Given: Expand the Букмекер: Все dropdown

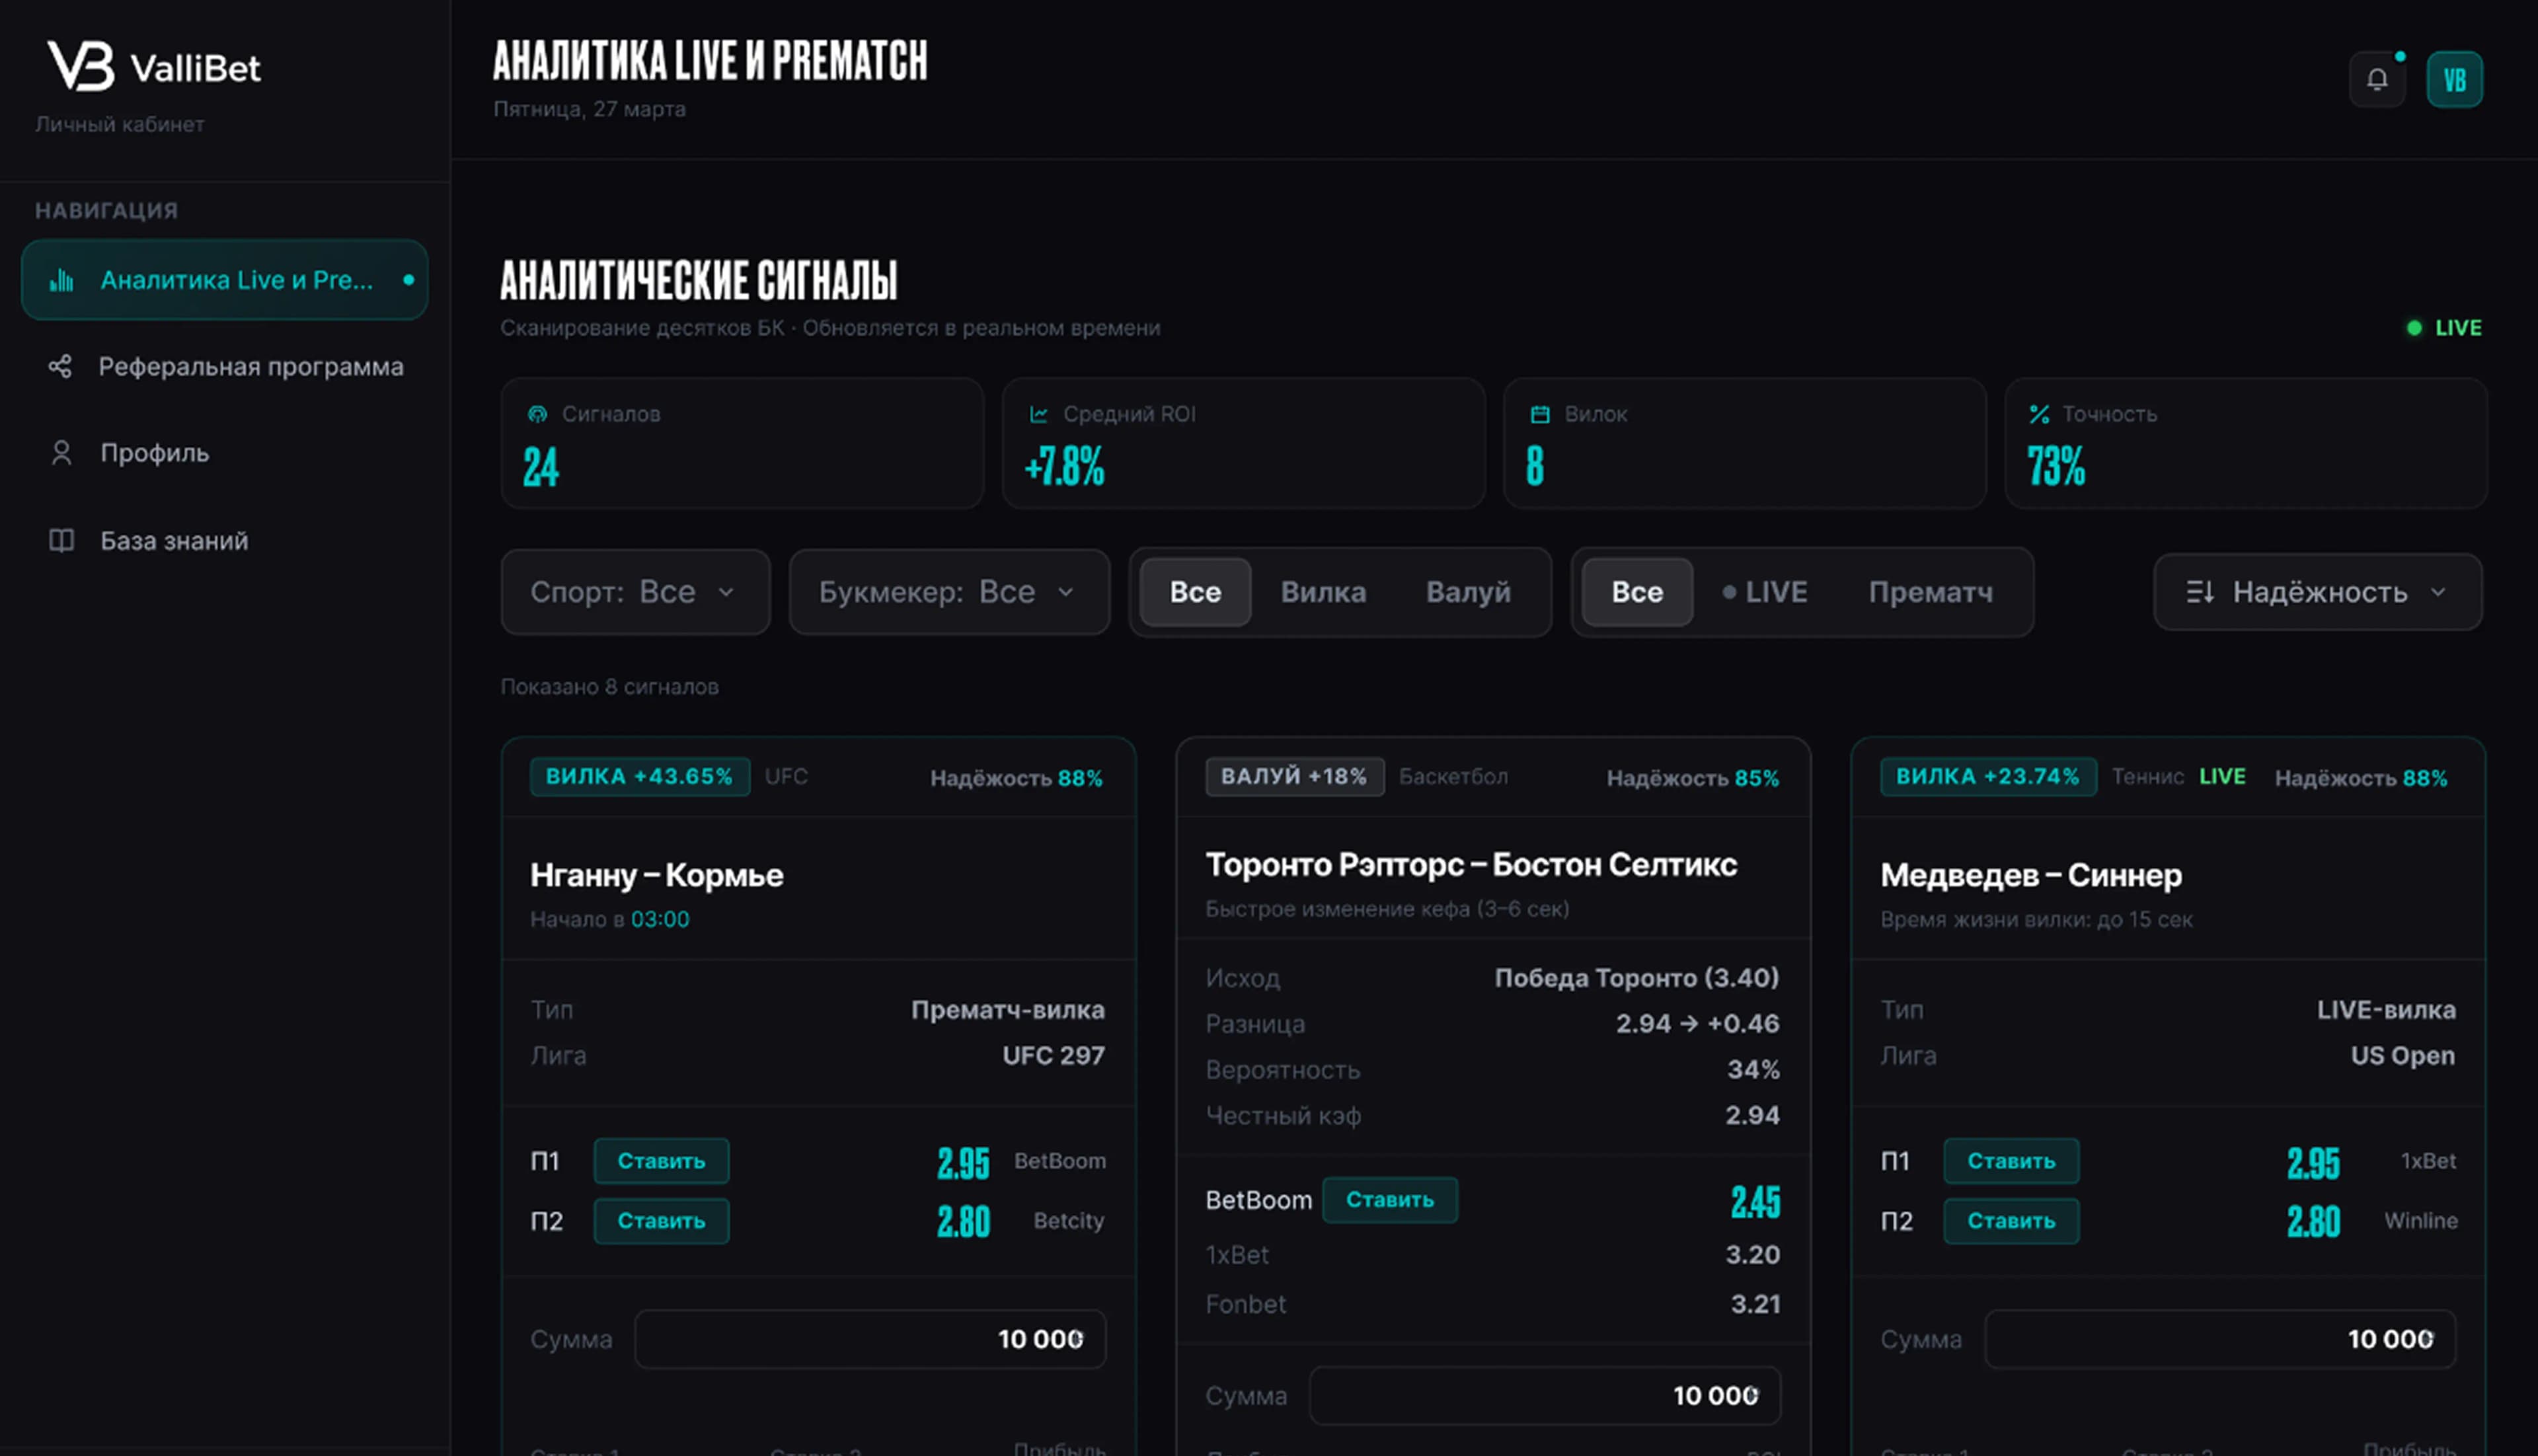Looking at the screenshot, I should point(949,592).
